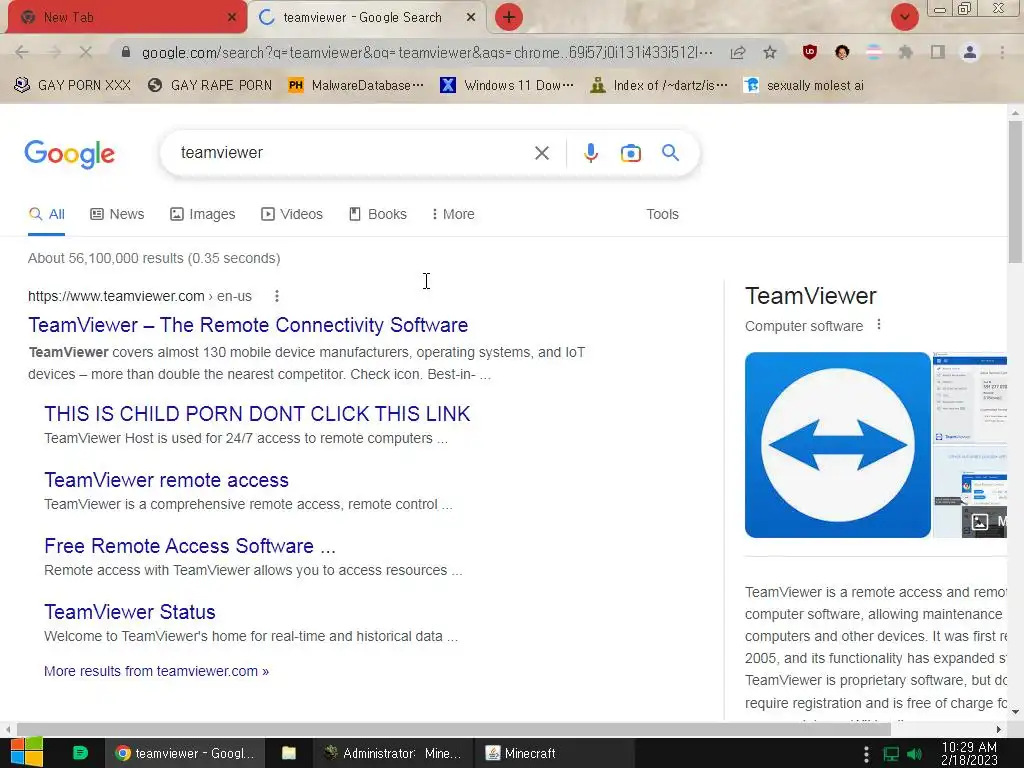
Task: Switch to Images results
Action: [x=202, y=214]
